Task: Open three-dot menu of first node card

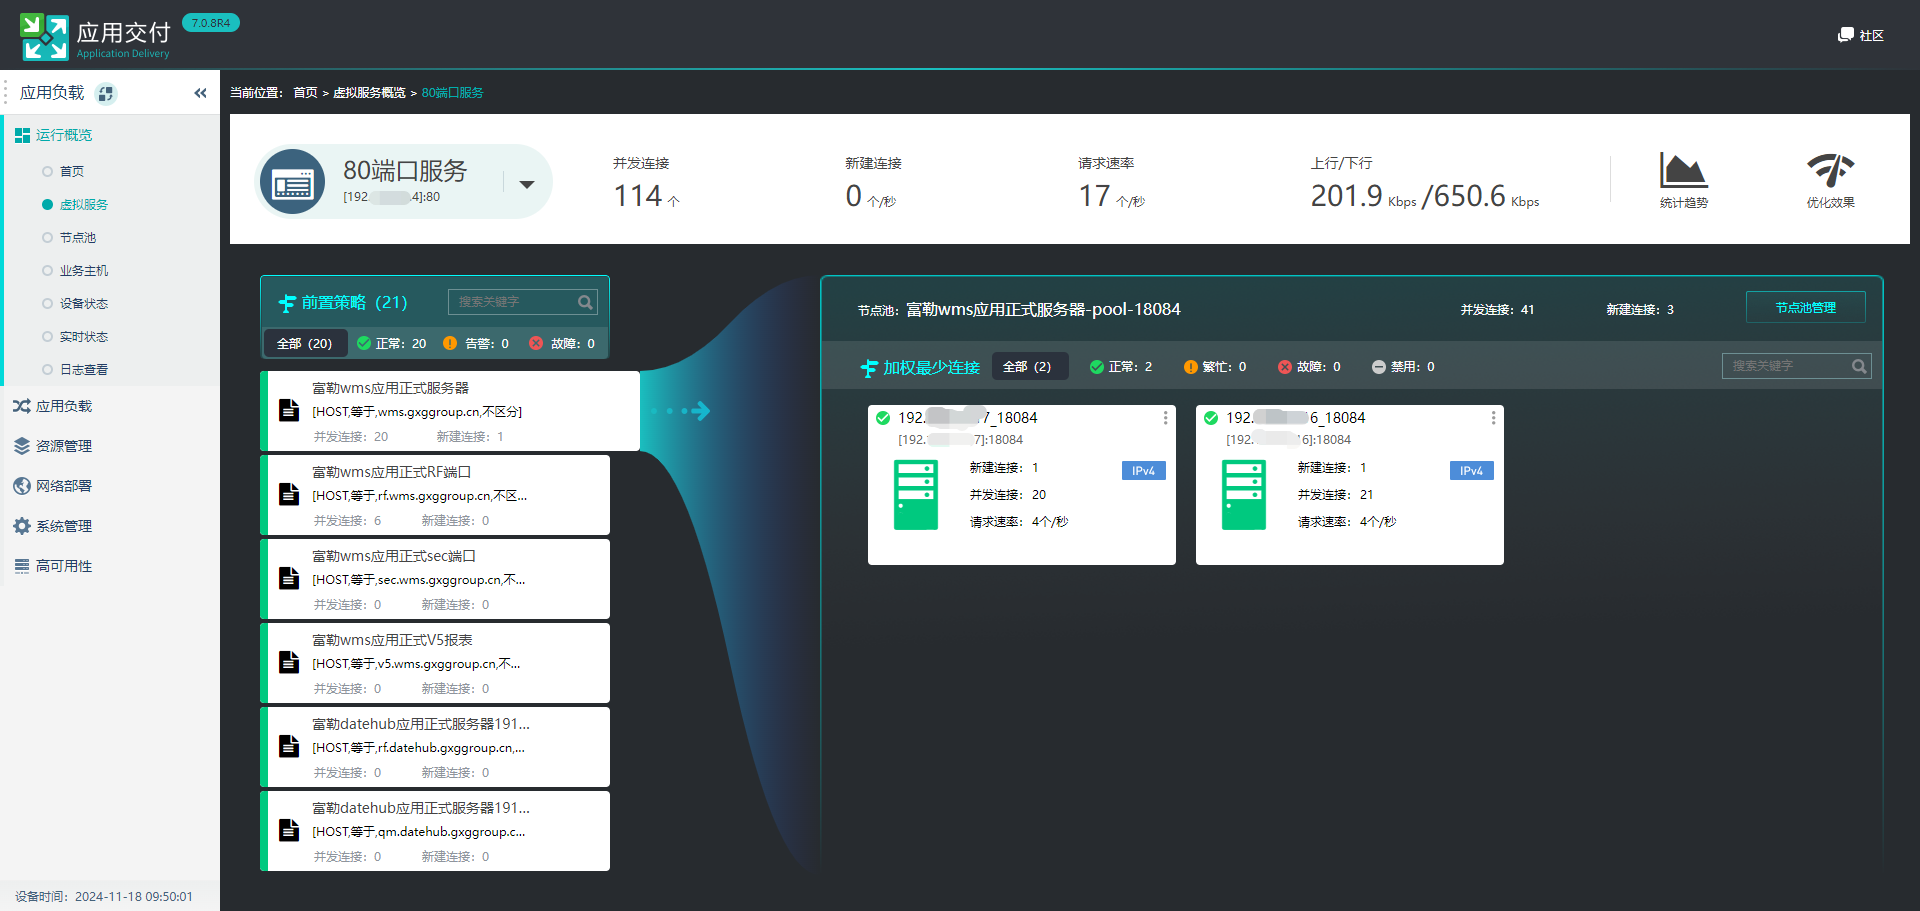Action: click(x=1165, y=418)
